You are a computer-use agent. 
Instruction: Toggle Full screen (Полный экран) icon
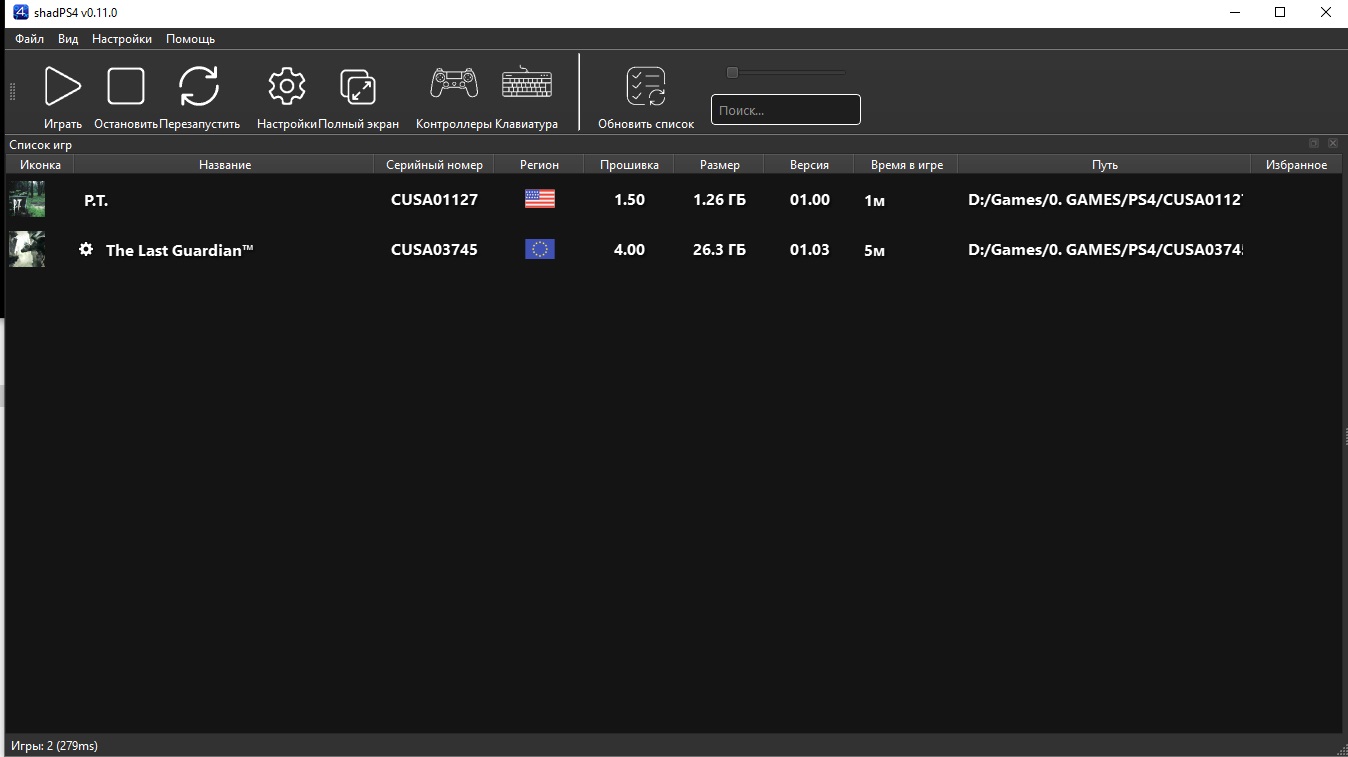pos(358,86)
